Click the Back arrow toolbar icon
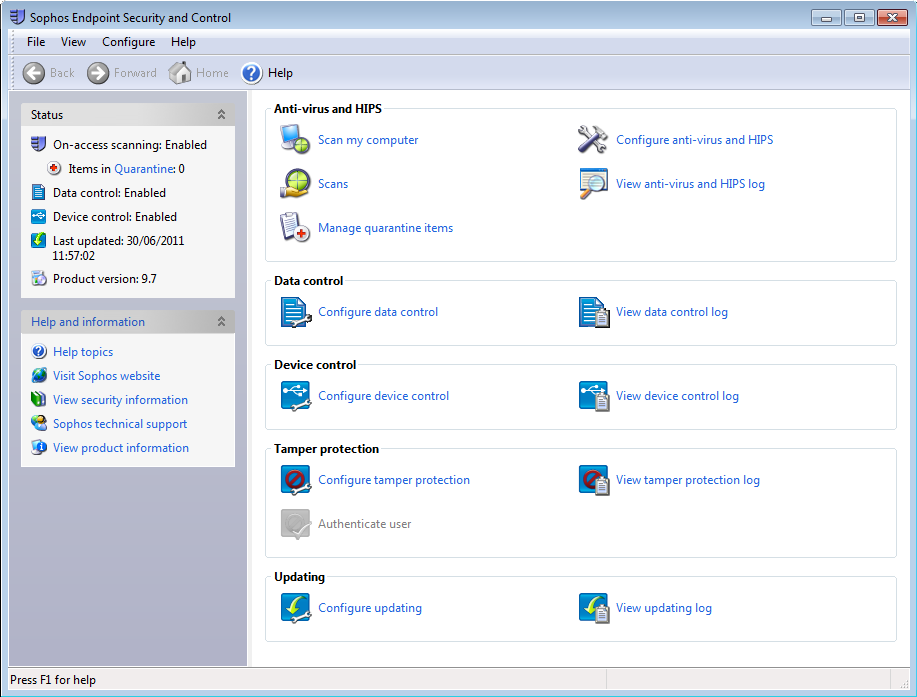Screen dimensions: 917x697 pyautogui.click(x=33, y=73)
